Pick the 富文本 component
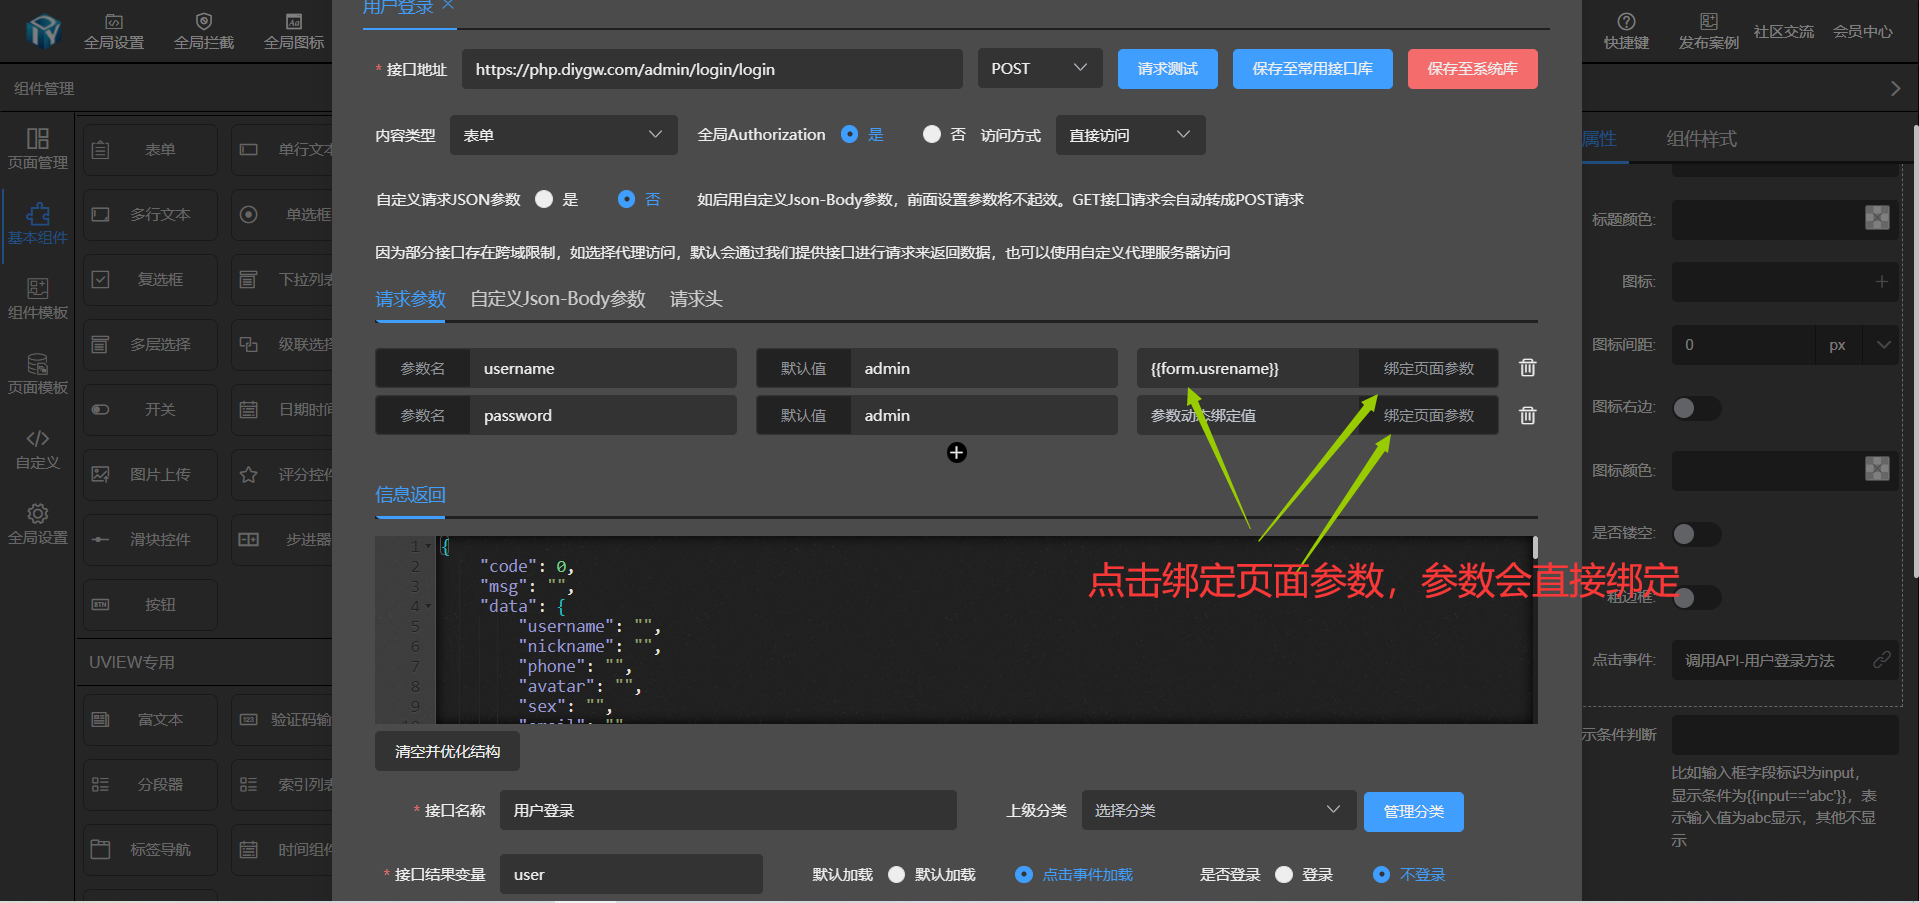This screenshot has width=1919, height=903. coord(150,720)
